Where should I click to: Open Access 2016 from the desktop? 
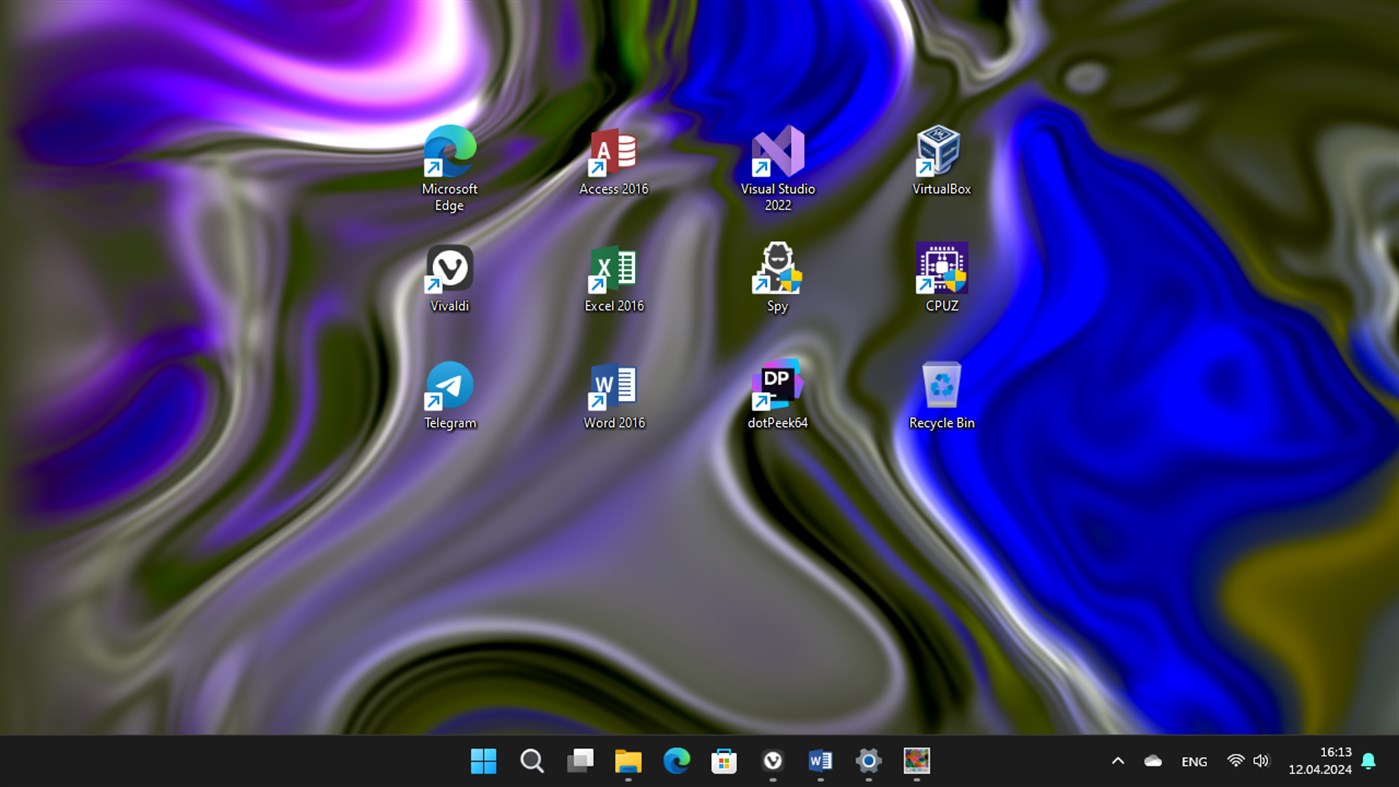(613, 152)
